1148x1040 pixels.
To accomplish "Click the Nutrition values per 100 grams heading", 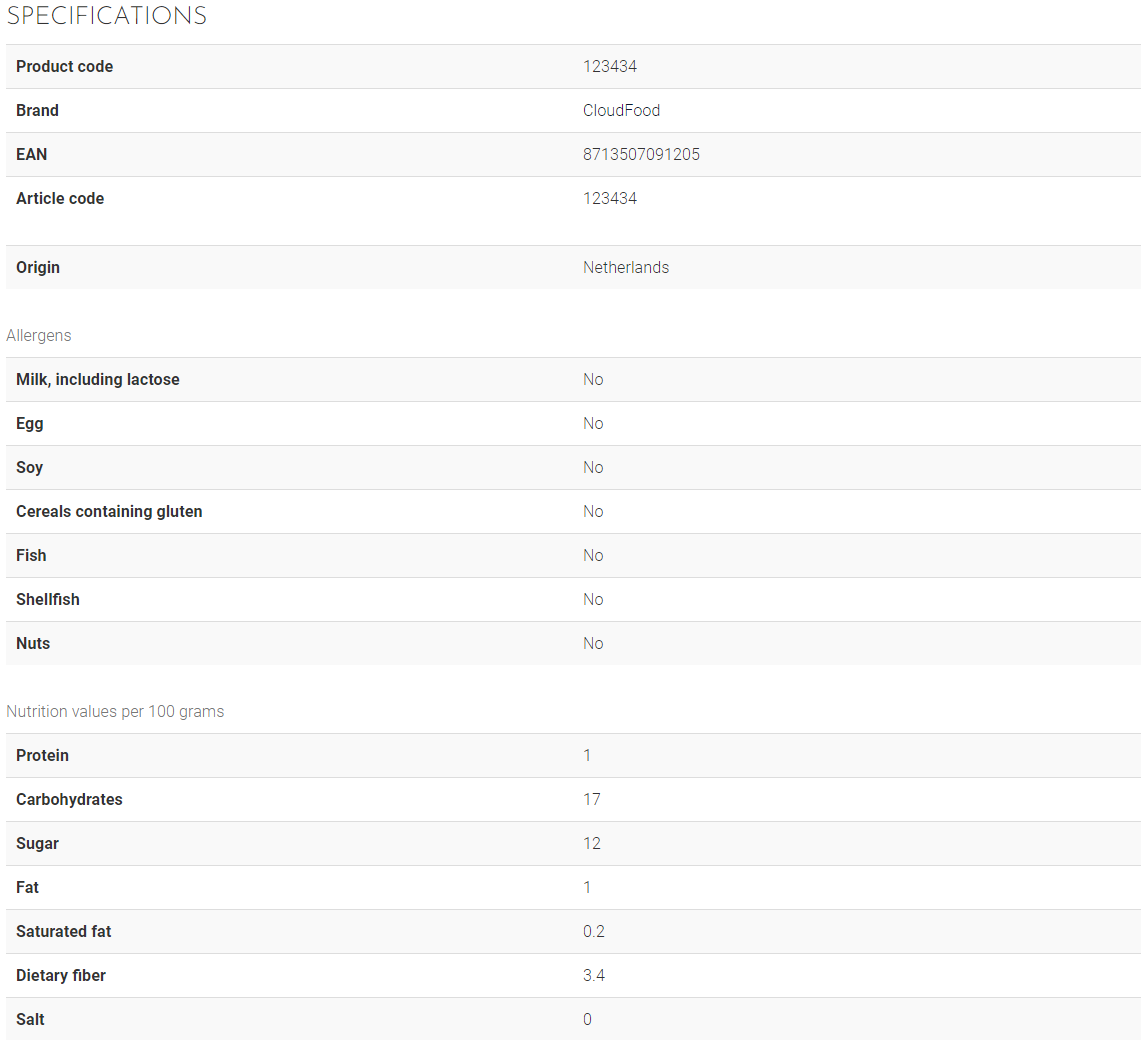I will 115,712.
